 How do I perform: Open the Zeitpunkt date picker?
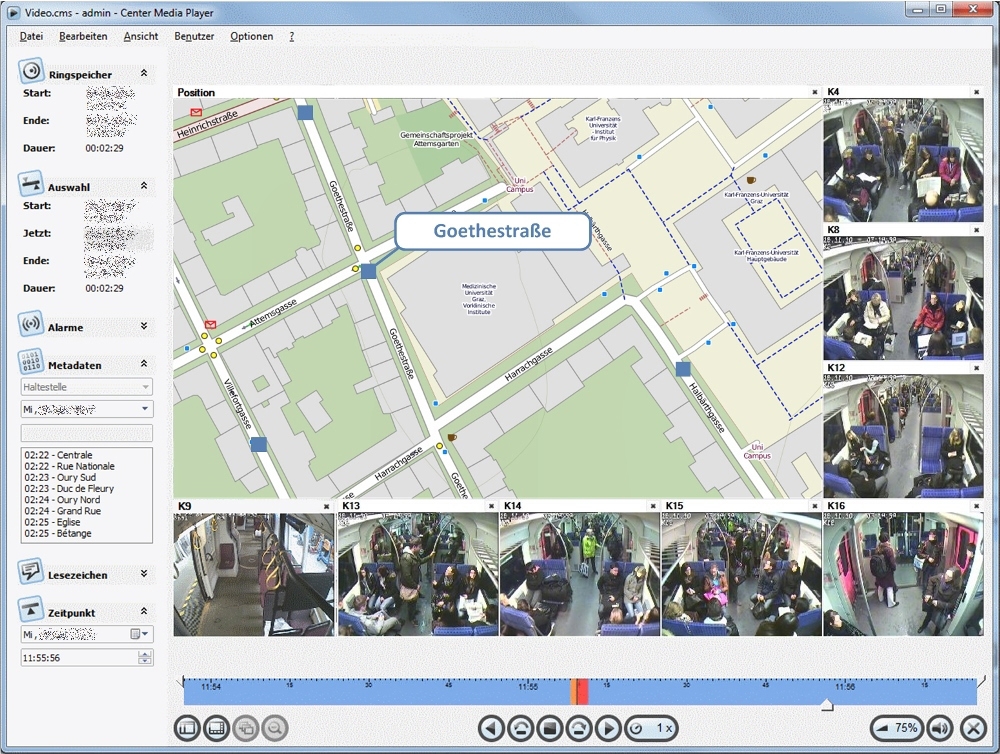[x=140, y=634]
